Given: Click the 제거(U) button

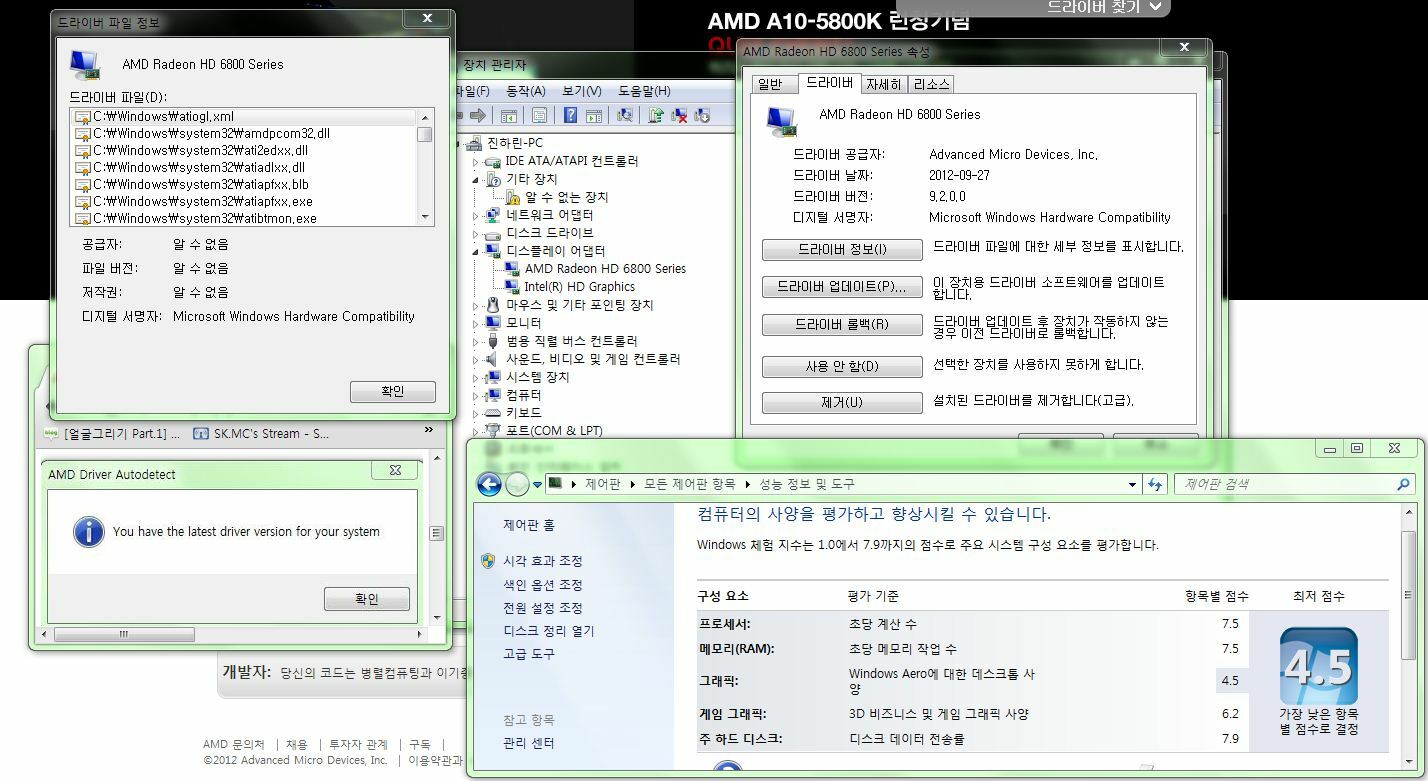Looking at the screenshot, I should click(842, 402).
